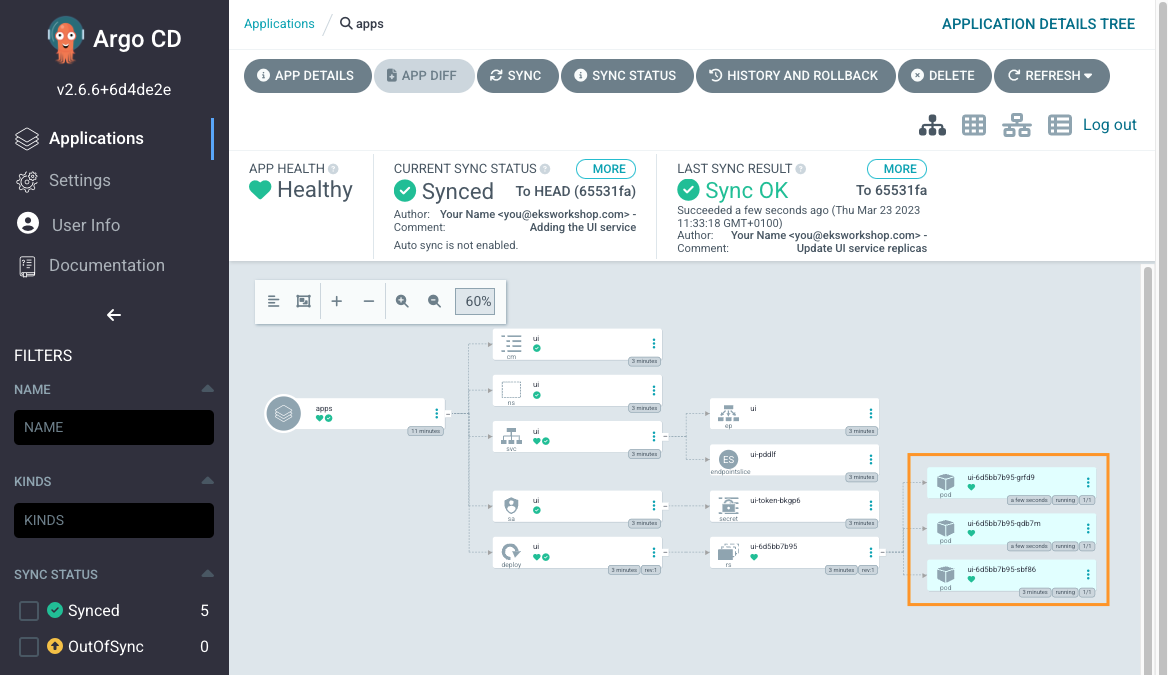Collapse the NAME filter section

[x=207, y=389]
